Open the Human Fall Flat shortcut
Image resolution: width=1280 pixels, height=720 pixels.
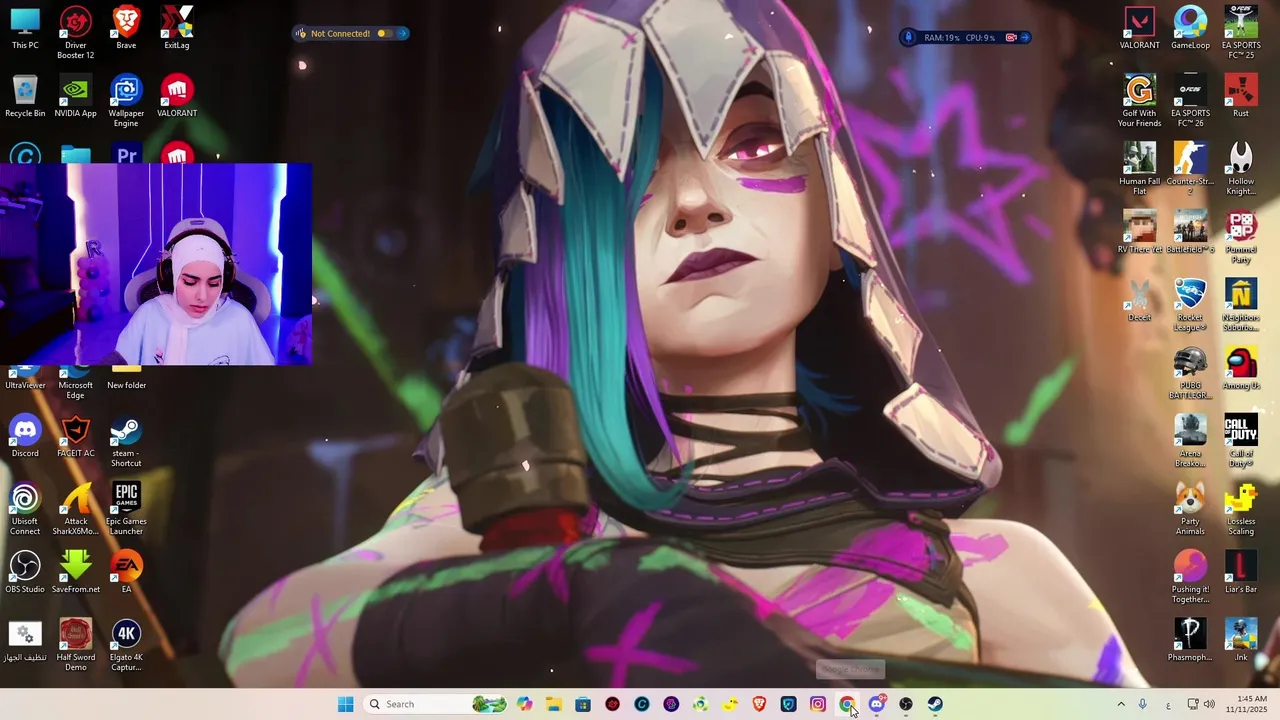coord(1140,168)
